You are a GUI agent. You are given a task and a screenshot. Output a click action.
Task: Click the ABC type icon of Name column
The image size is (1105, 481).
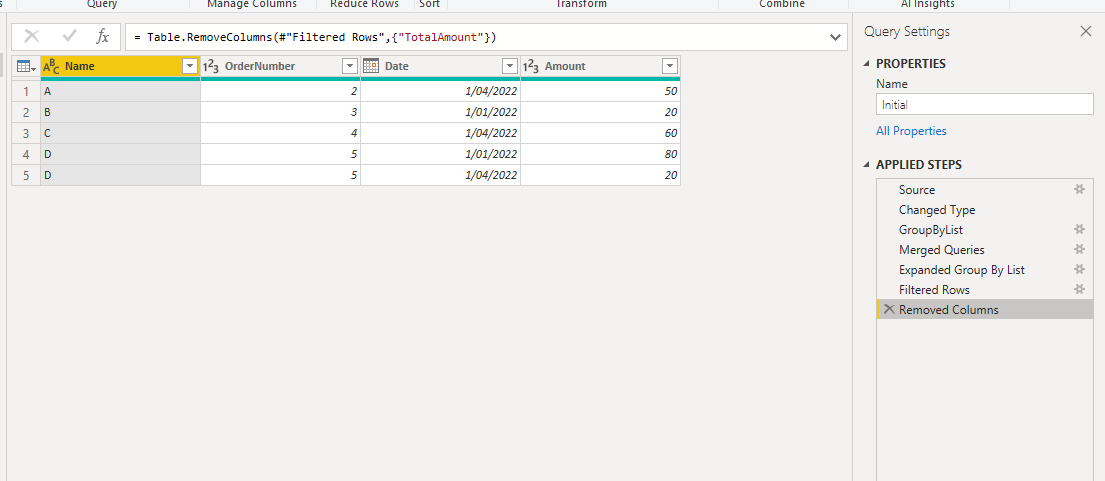(51, 66)
